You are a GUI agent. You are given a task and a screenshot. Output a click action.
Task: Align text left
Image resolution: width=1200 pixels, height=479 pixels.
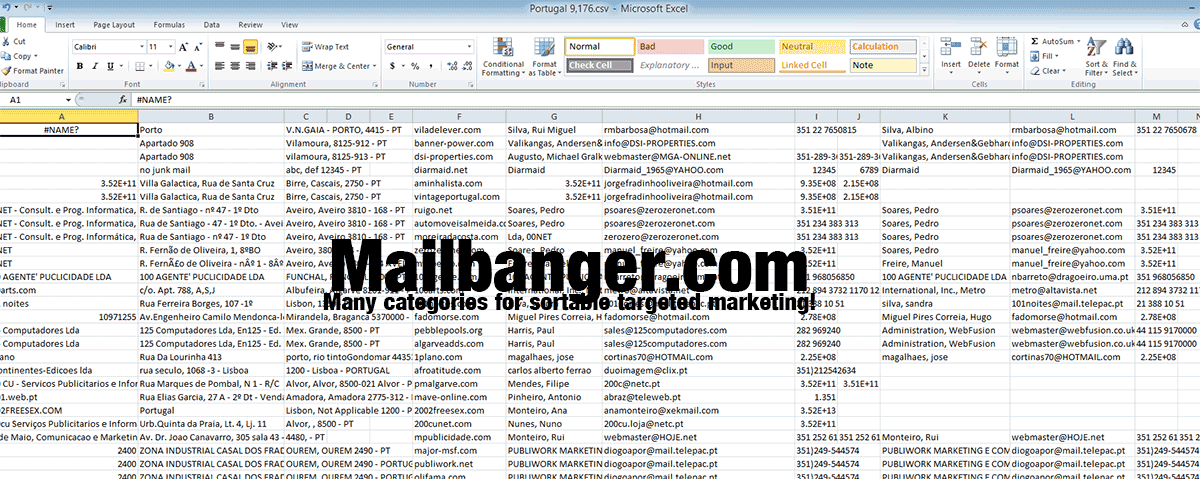tap(219, 66)
